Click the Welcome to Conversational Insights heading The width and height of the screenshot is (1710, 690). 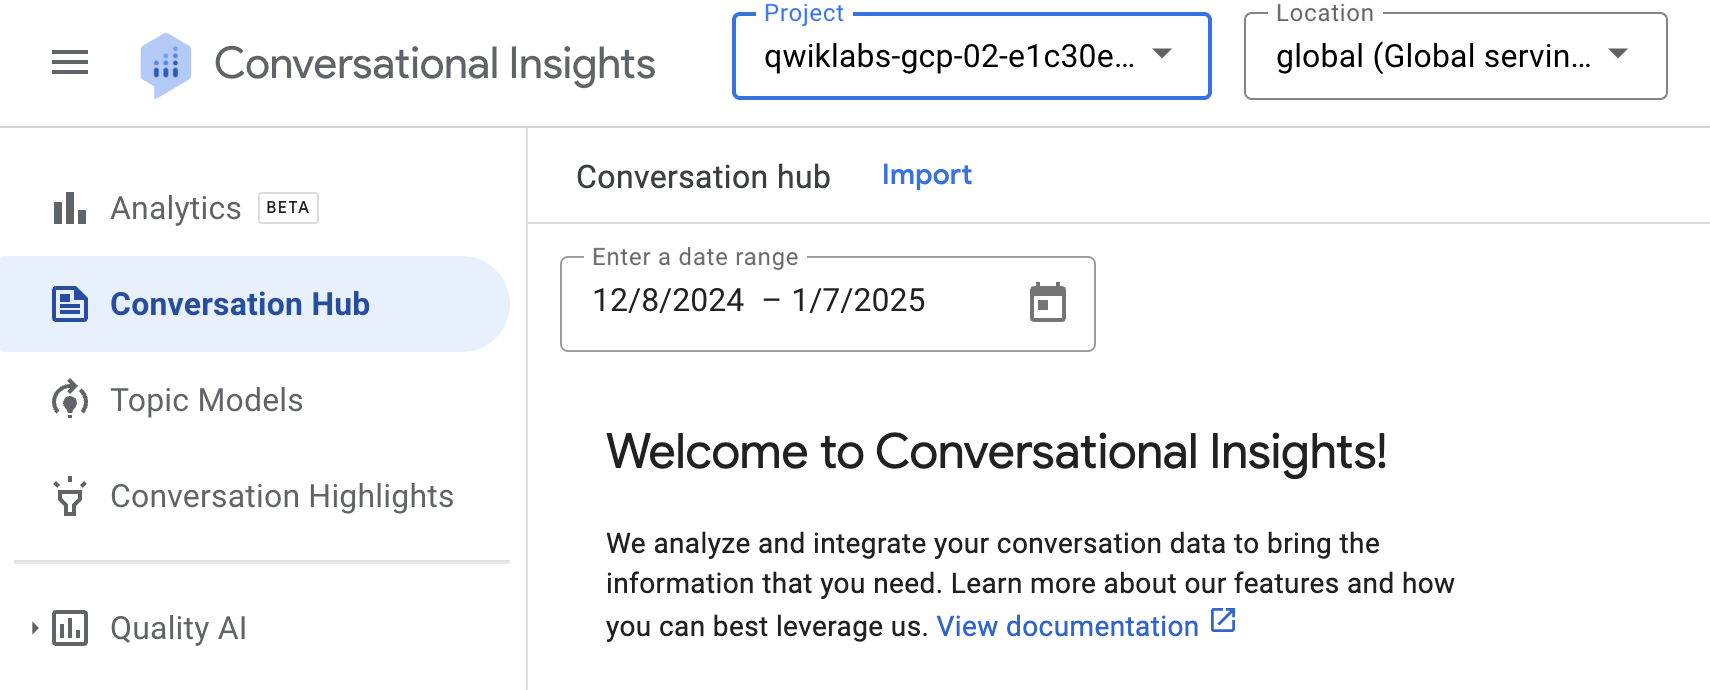996,452
